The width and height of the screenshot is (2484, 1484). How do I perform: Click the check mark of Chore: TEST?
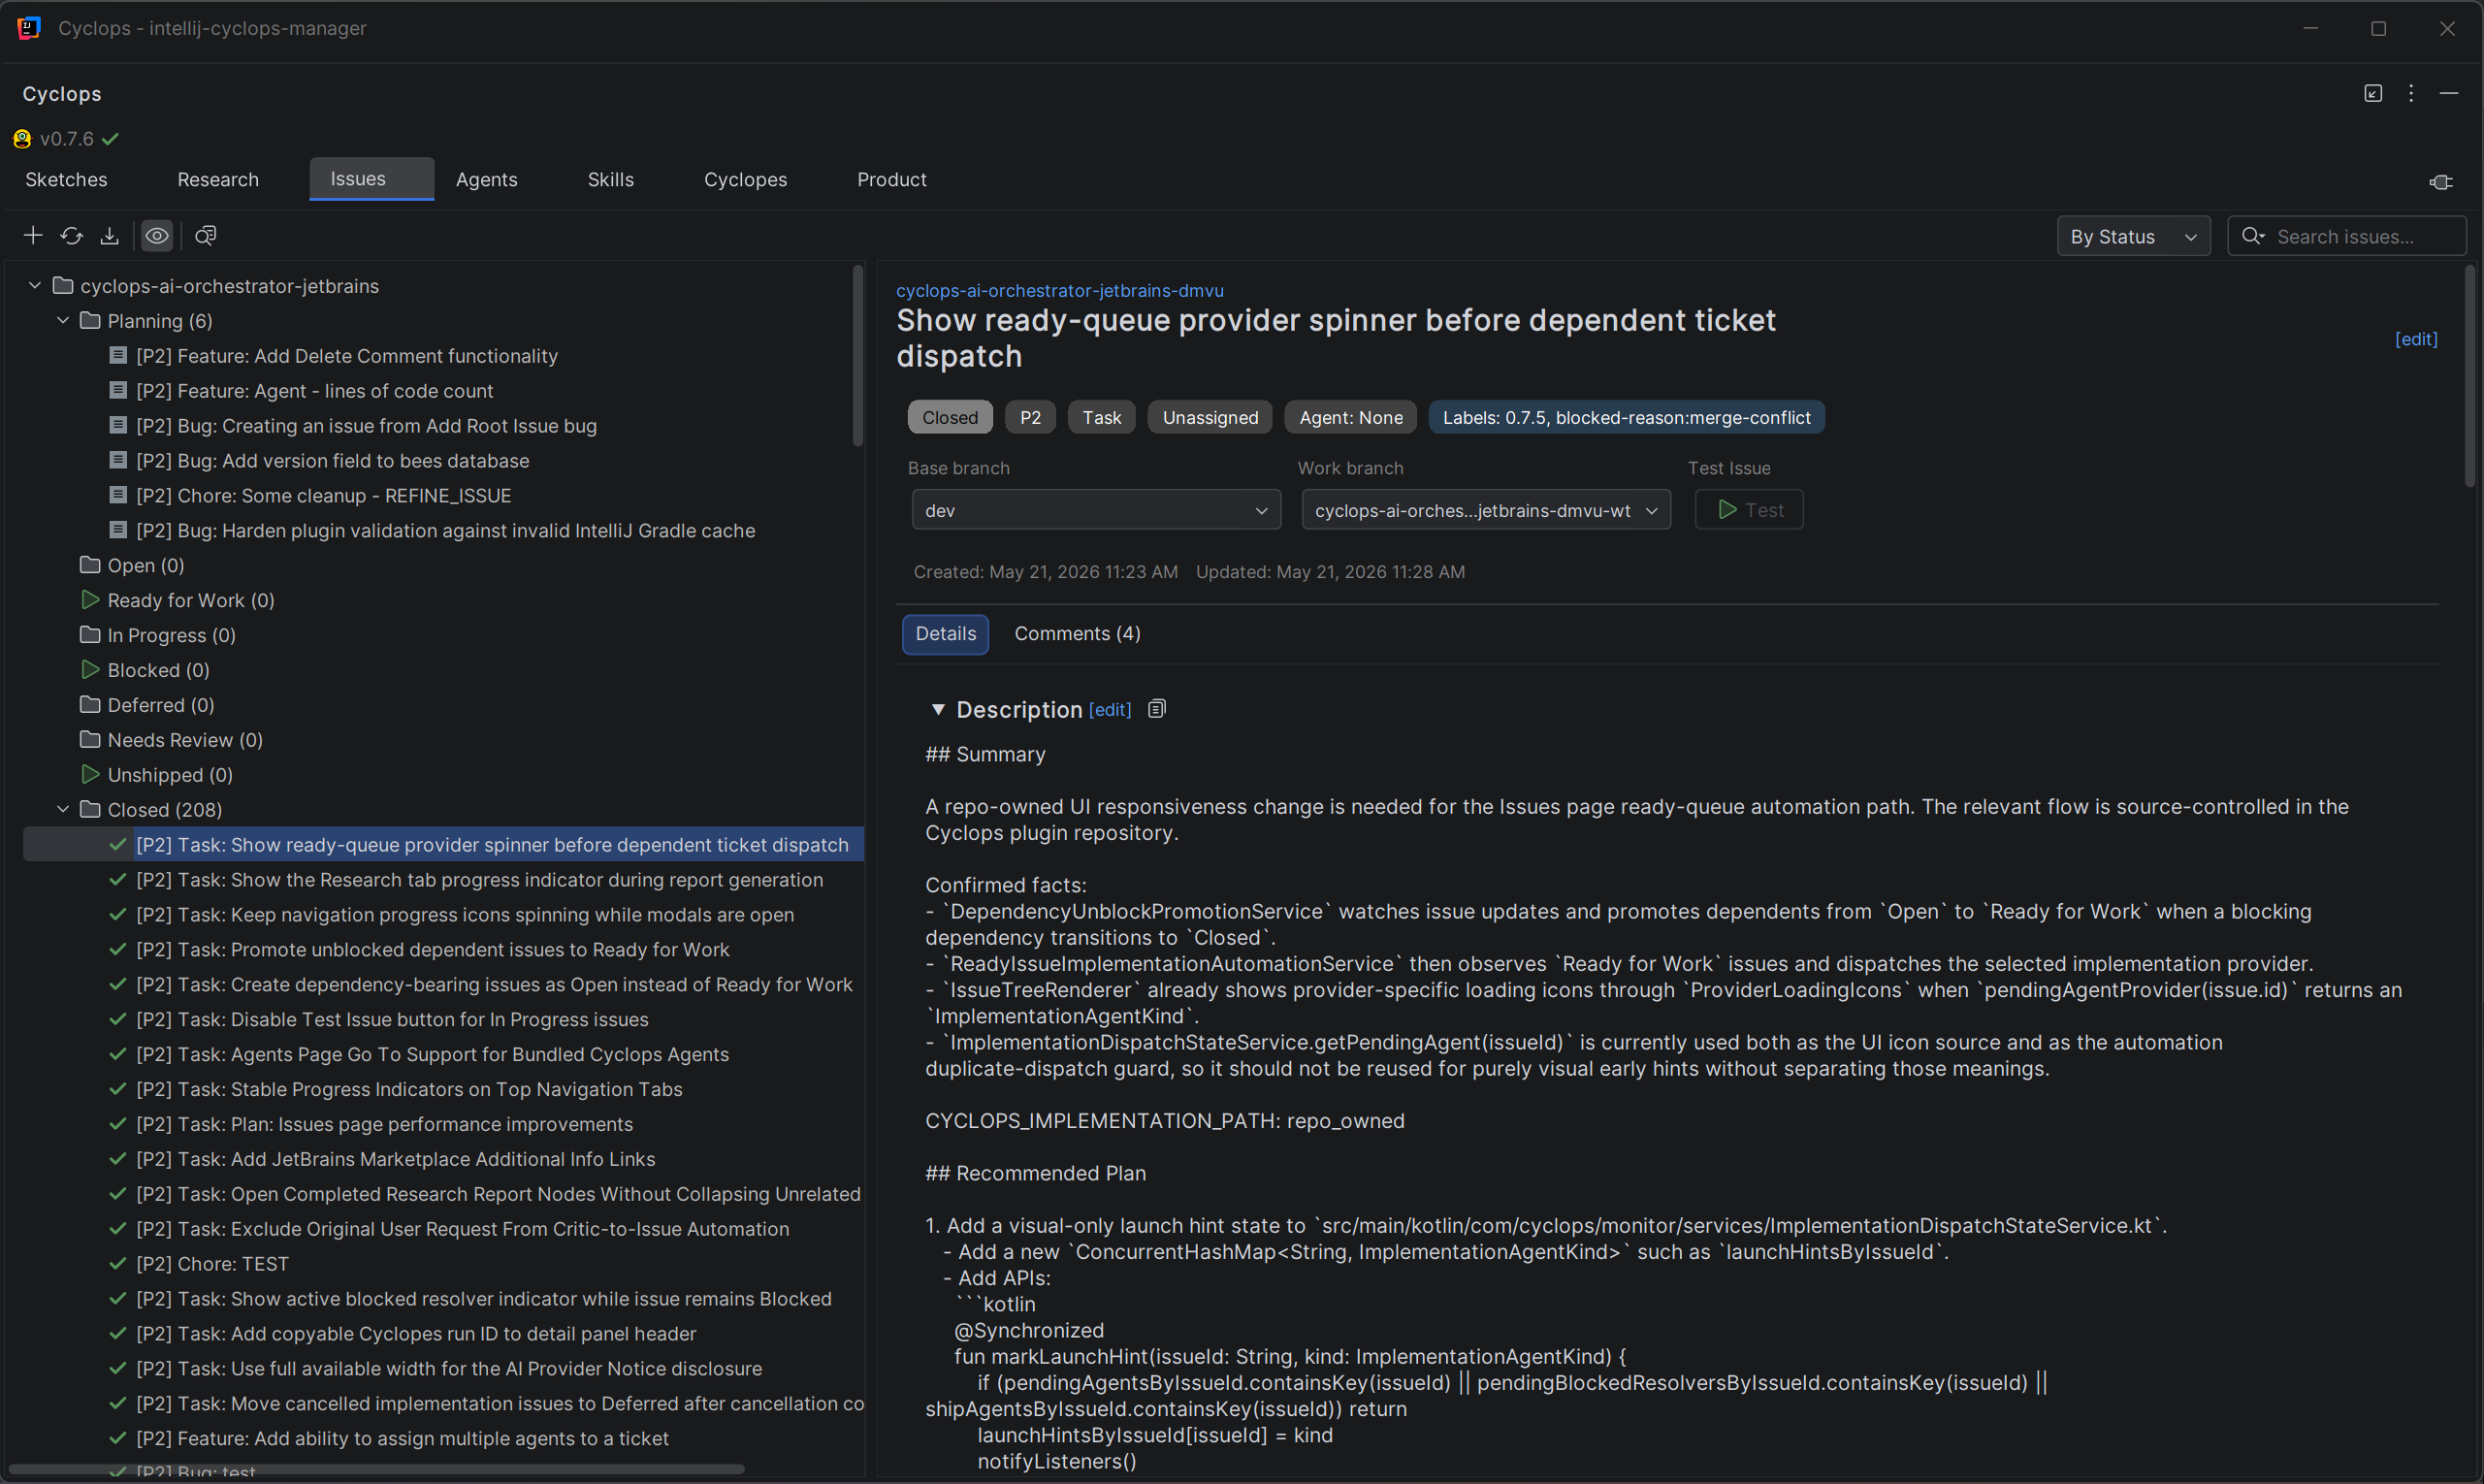point(118,1264)
